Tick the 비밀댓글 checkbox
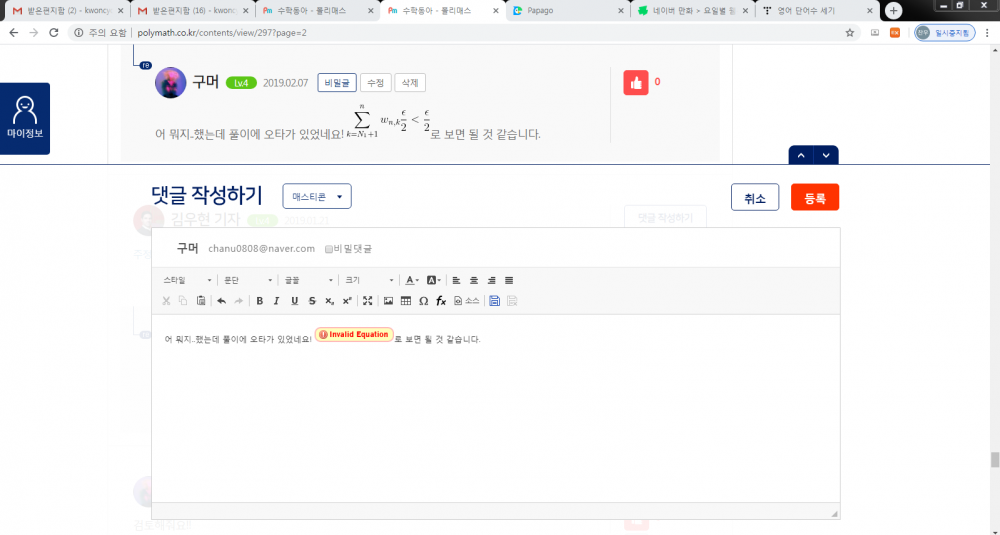1000x535 pixels. tap(329, 249)
